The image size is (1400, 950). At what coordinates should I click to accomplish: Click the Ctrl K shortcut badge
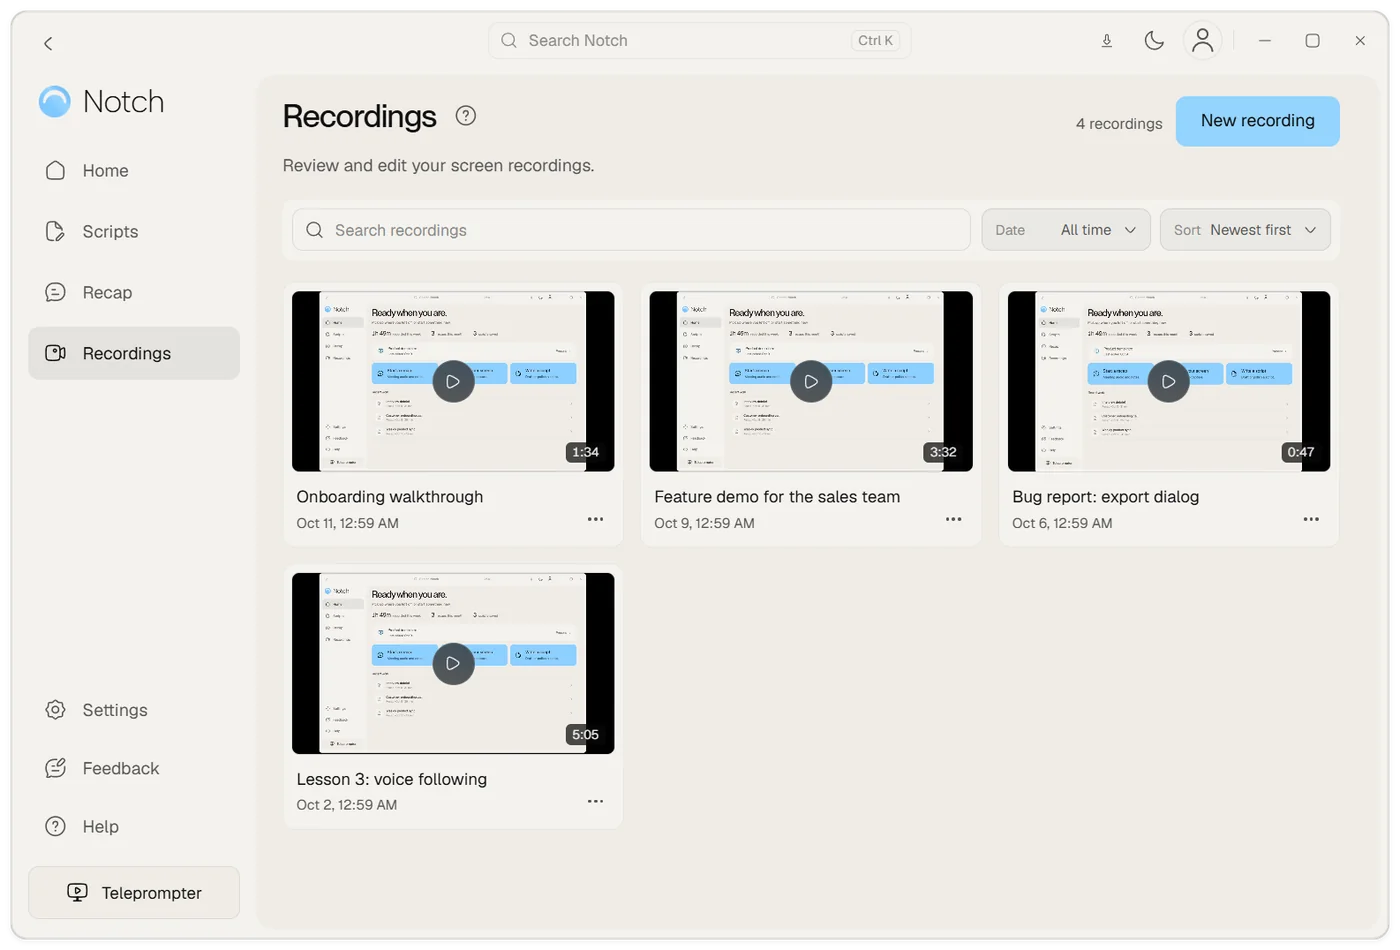pyautogui.click(x=875, y=41)
